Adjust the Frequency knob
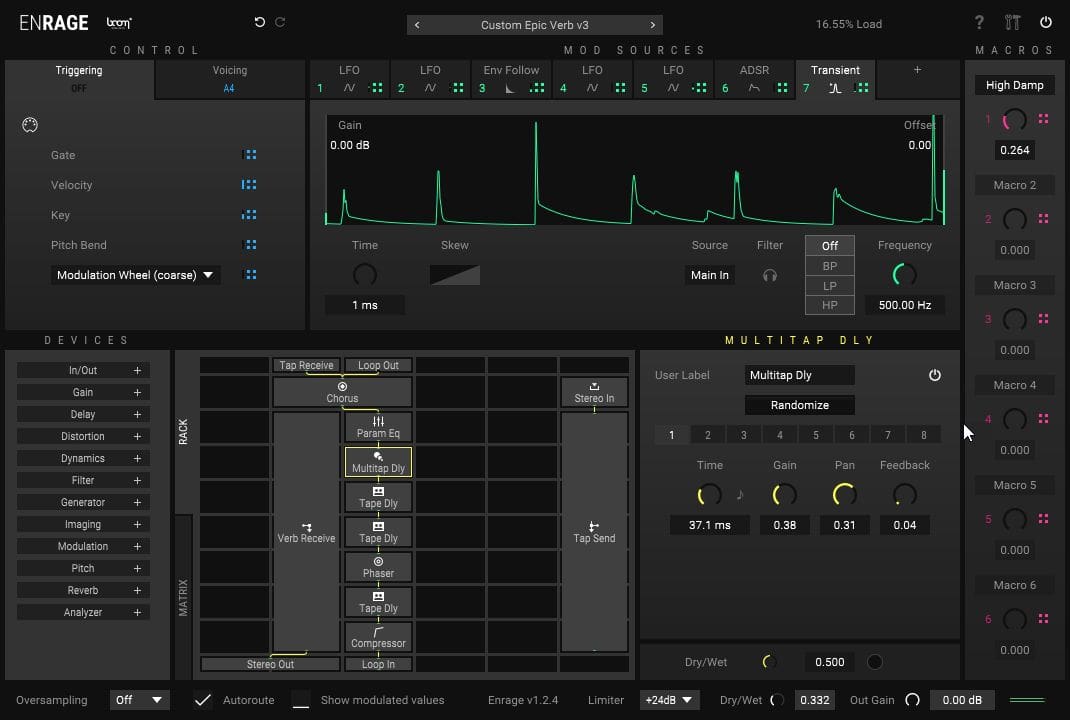Viewport: 1070px width, 720px height. coord(905,275)
